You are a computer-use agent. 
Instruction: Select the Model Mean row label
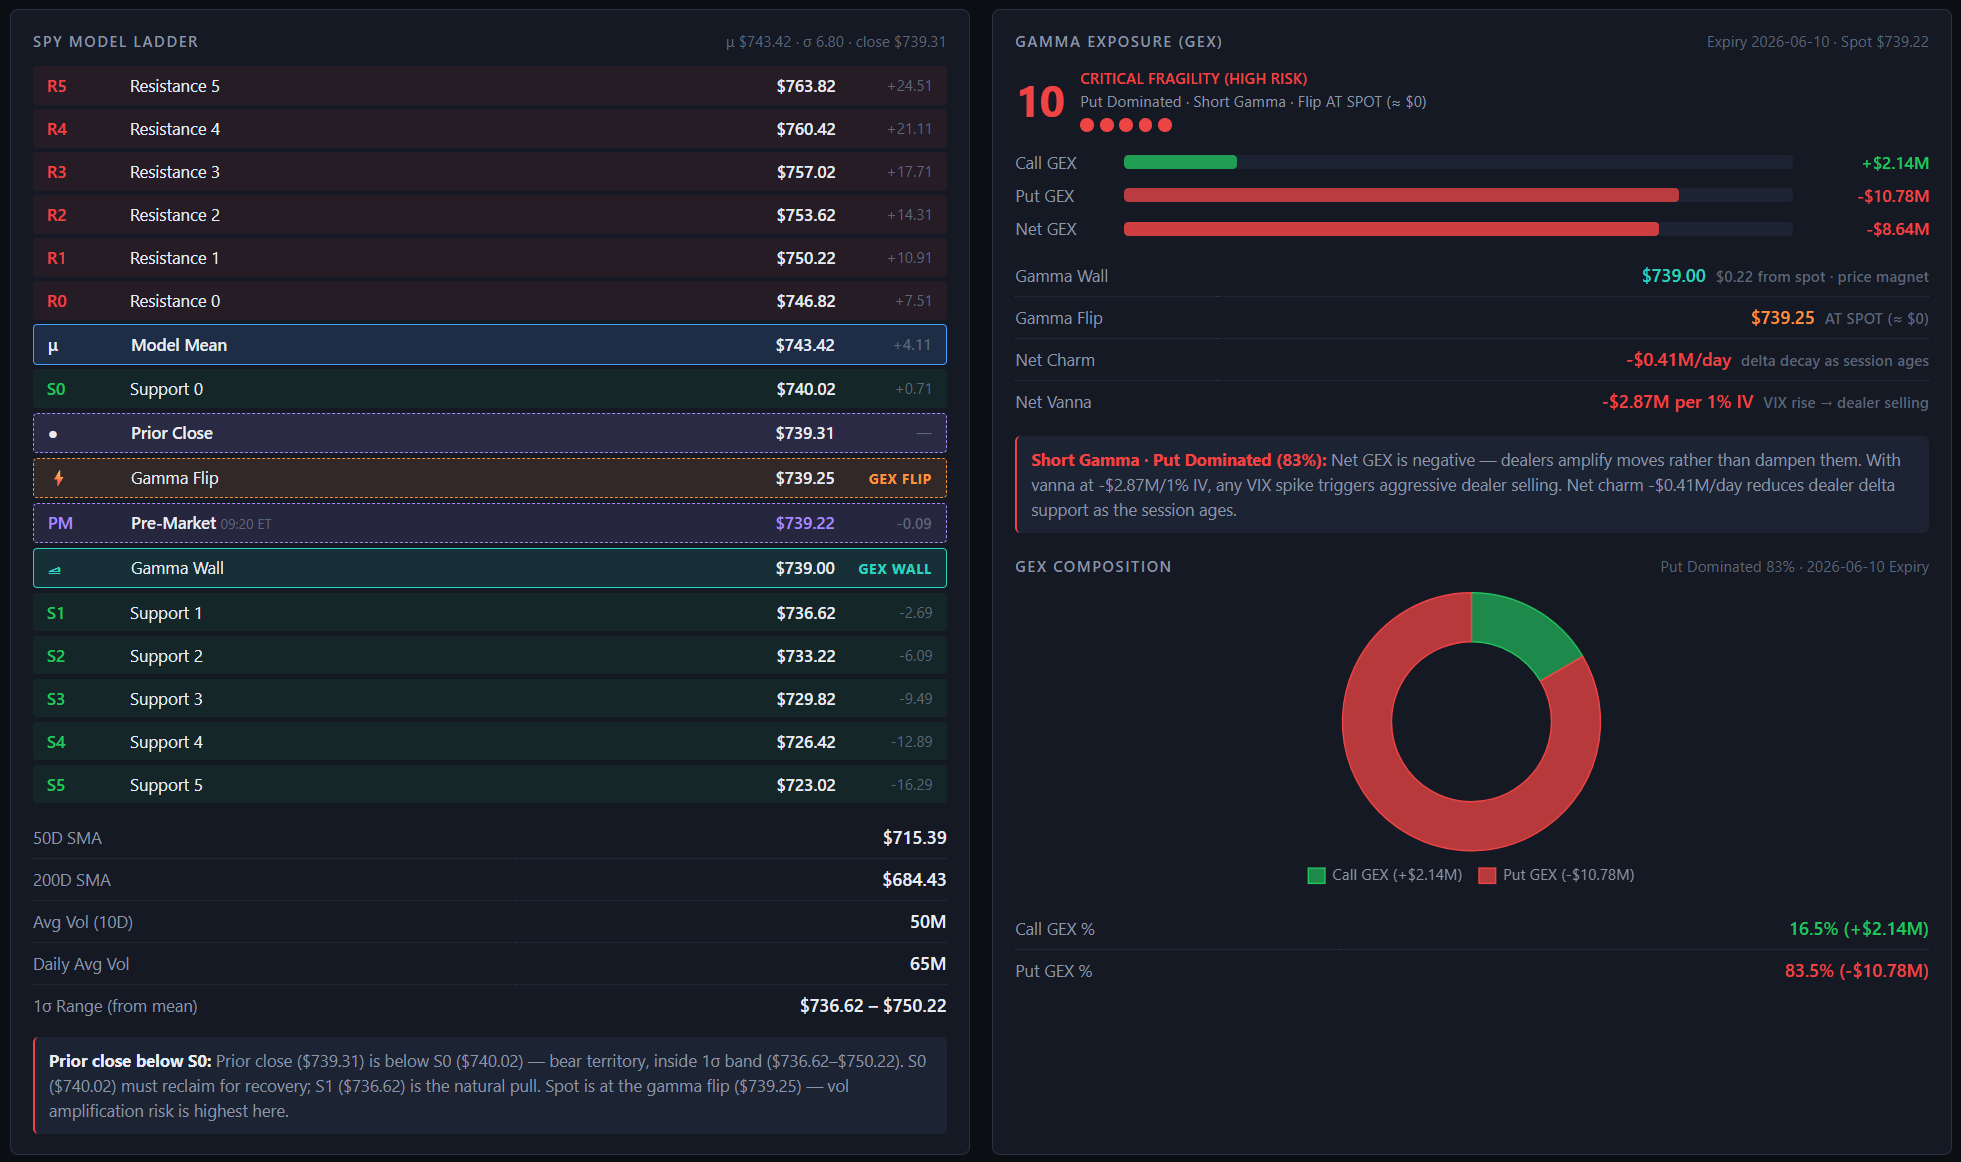(179, 345)
